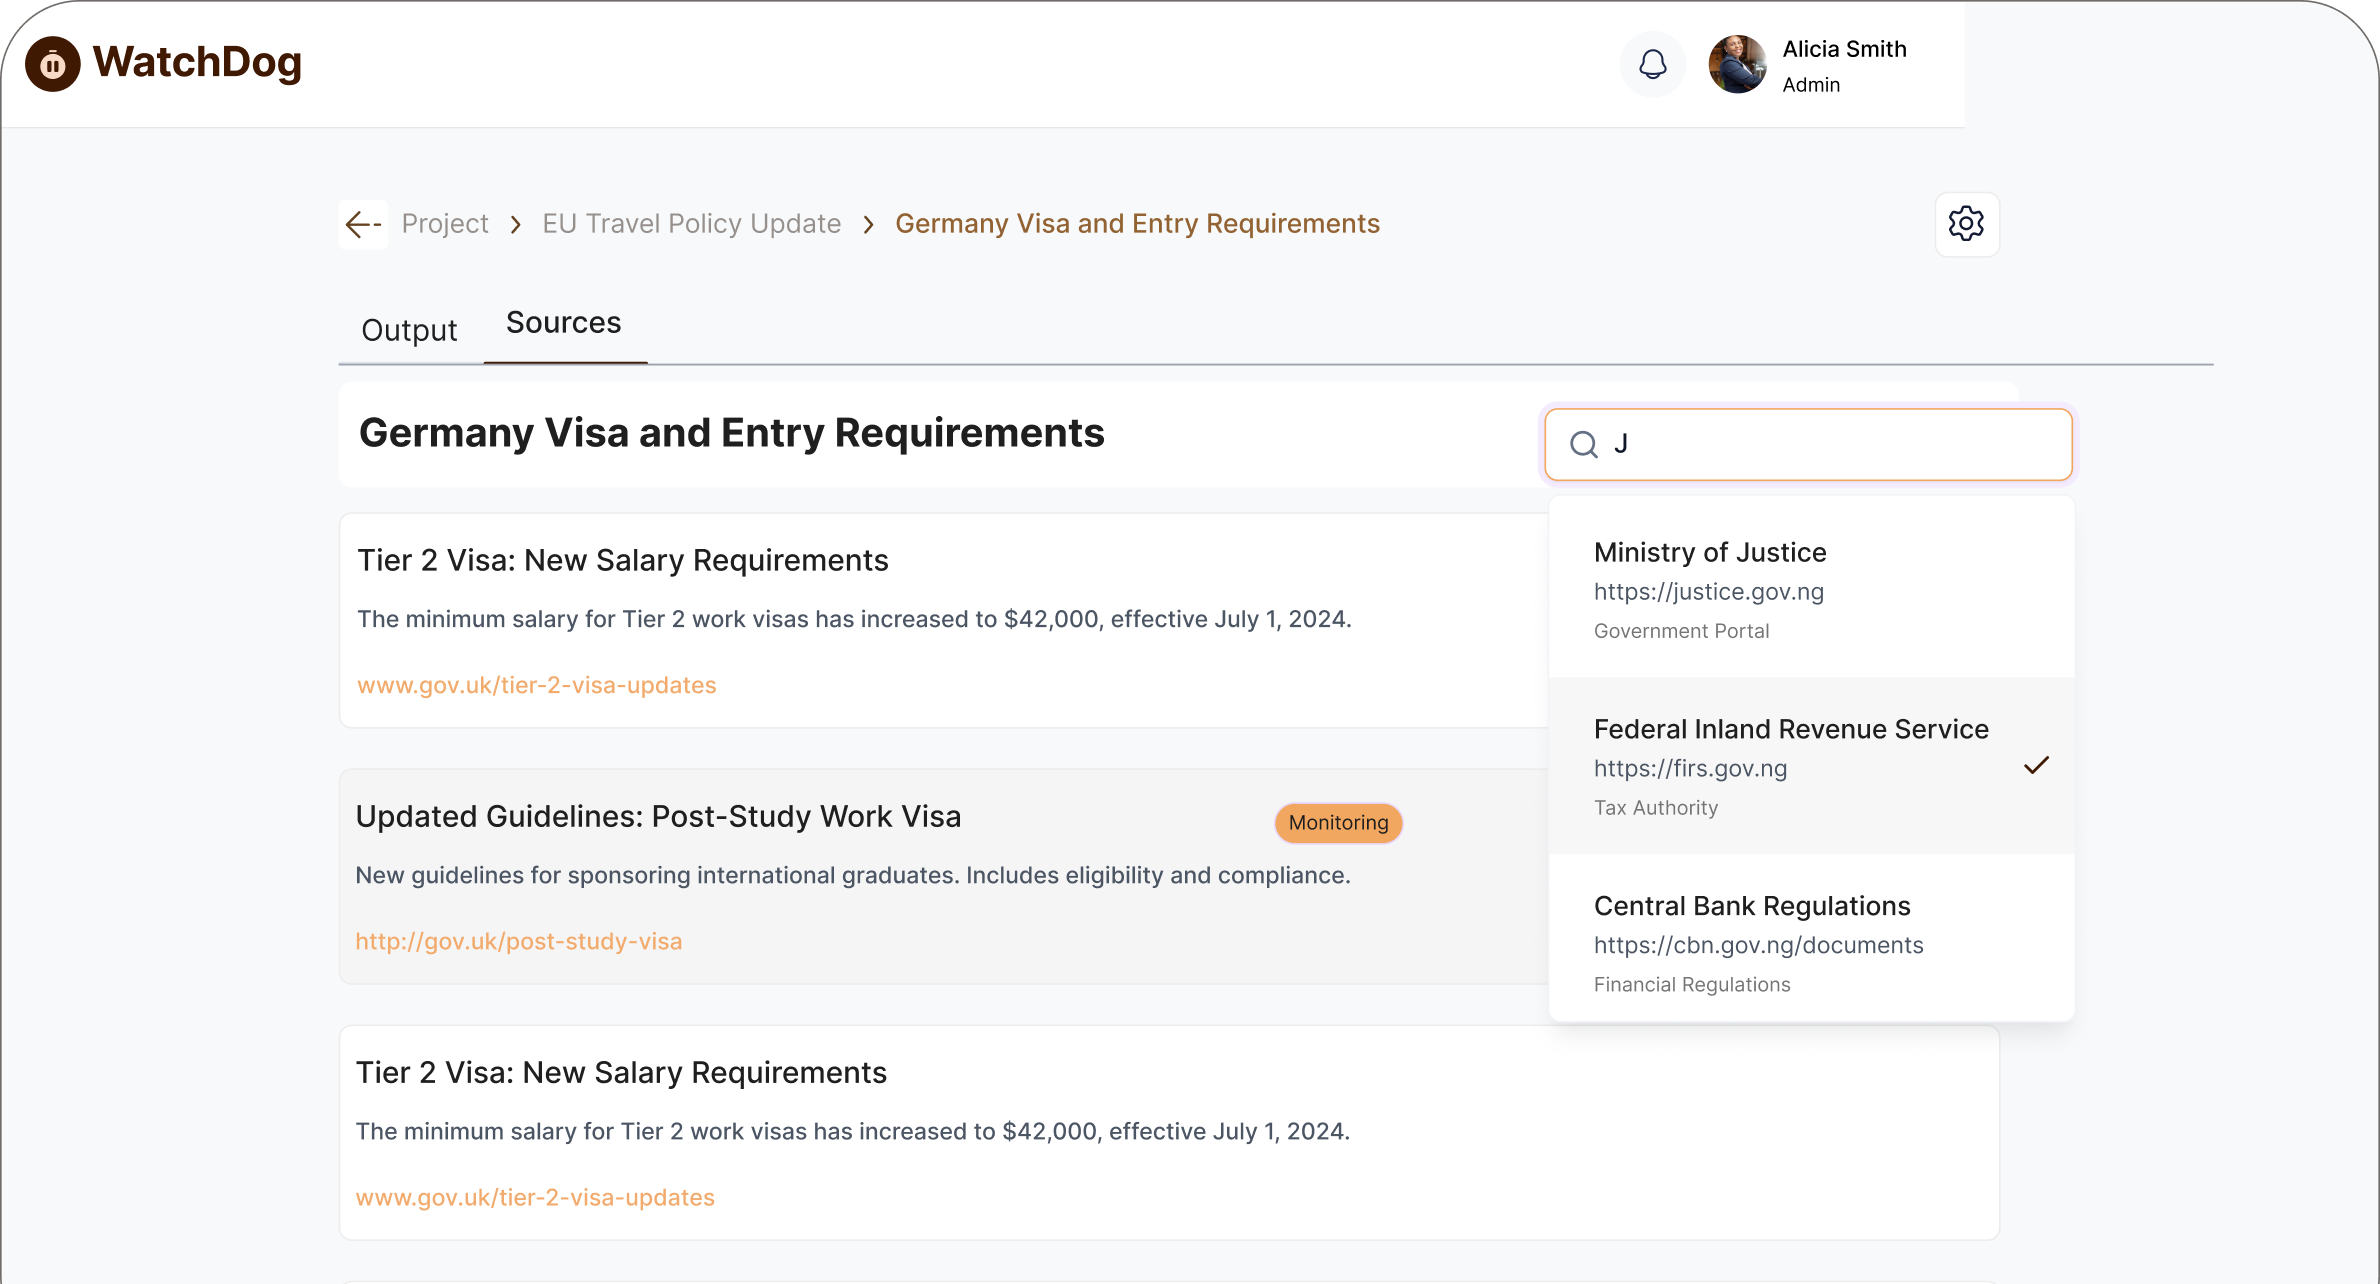The image size is (2380, 1284).
Task: Open www.gov.uk/tier-2-visa-updates link
Action: tap(536, 685)
